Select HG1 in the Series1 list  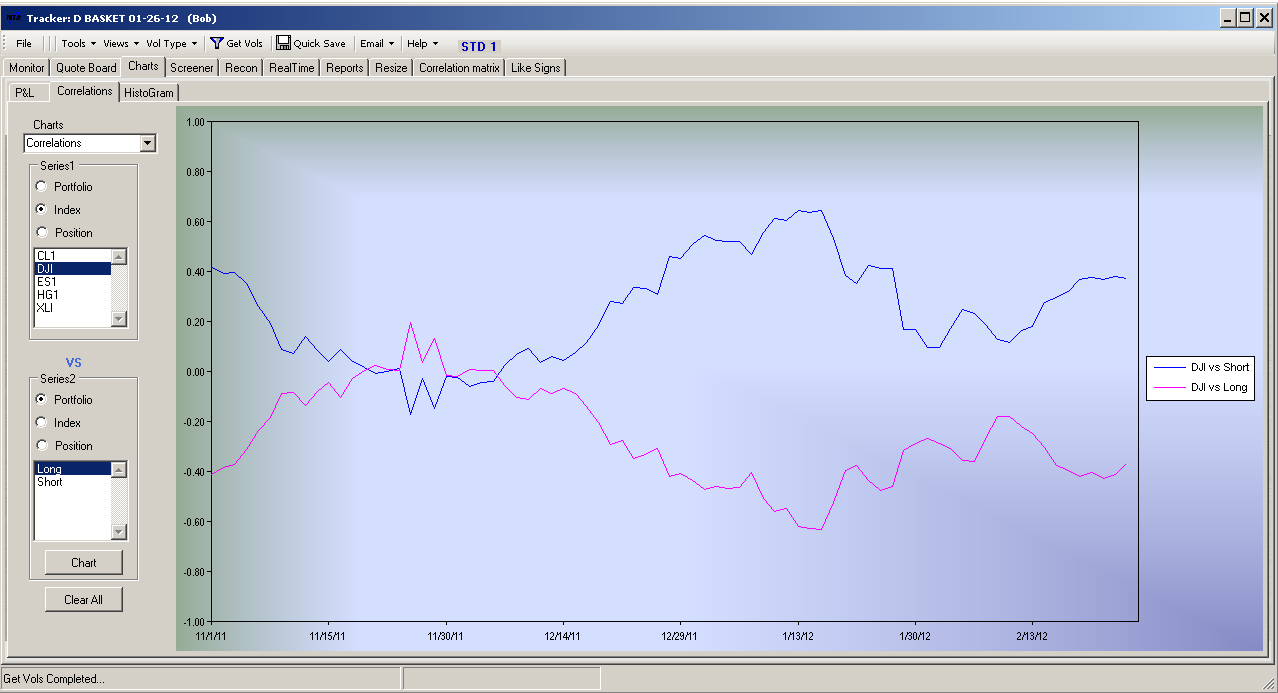point(72,295)
